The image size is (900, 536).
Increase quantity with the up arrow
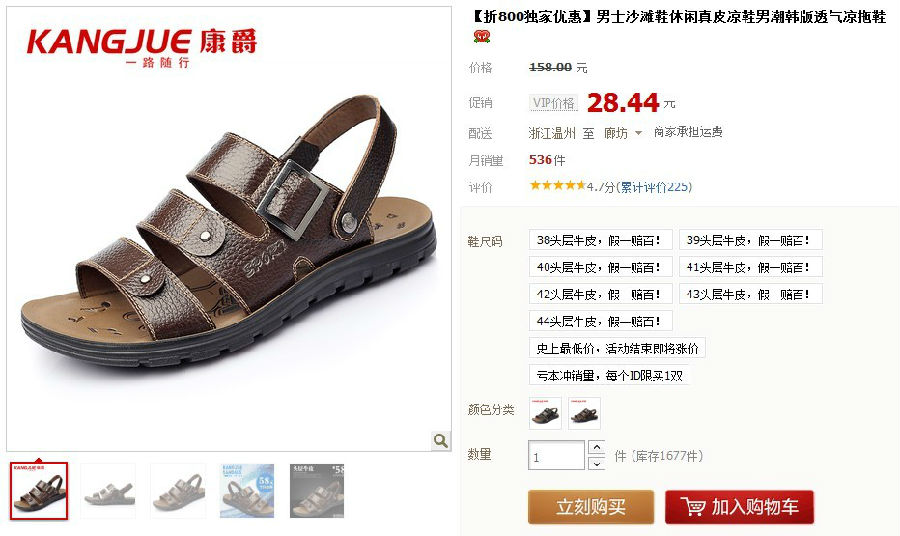[596, 447]
